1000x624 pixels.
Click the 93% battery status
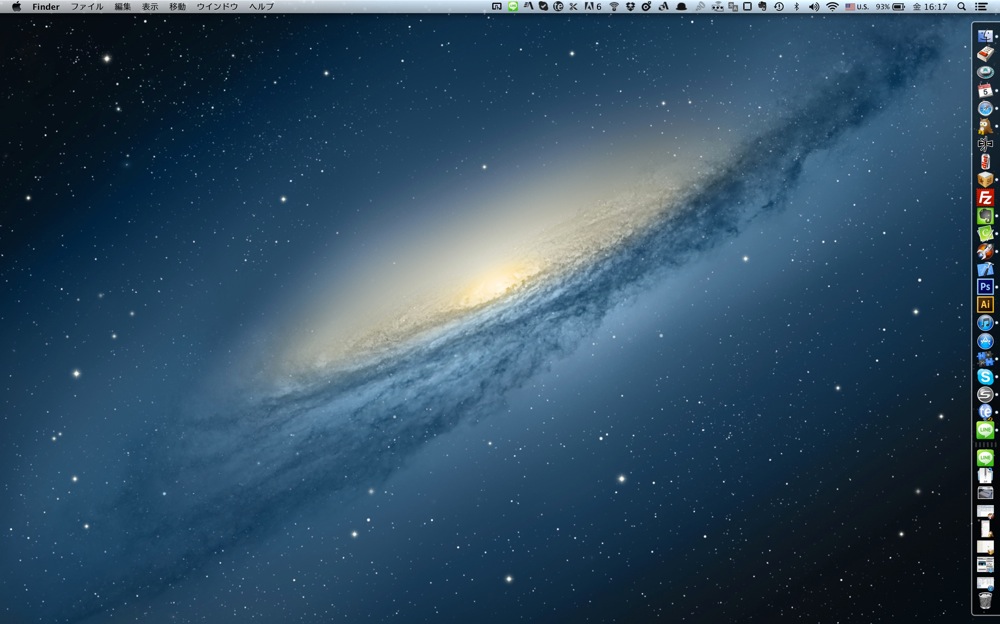click(x=890, y=6)
